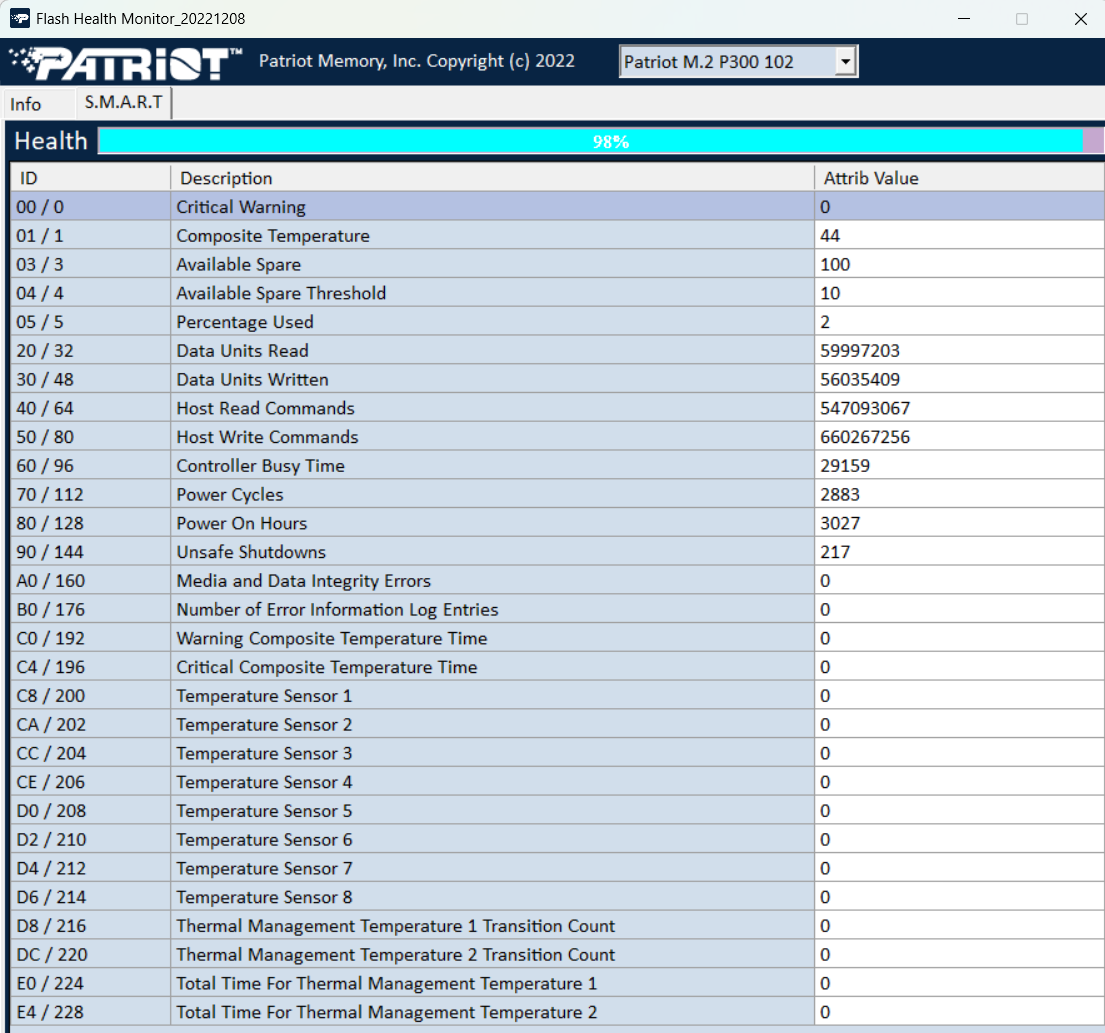
Task: Select the Media and Data Integrity Errors row
Action: coord(557,581)
